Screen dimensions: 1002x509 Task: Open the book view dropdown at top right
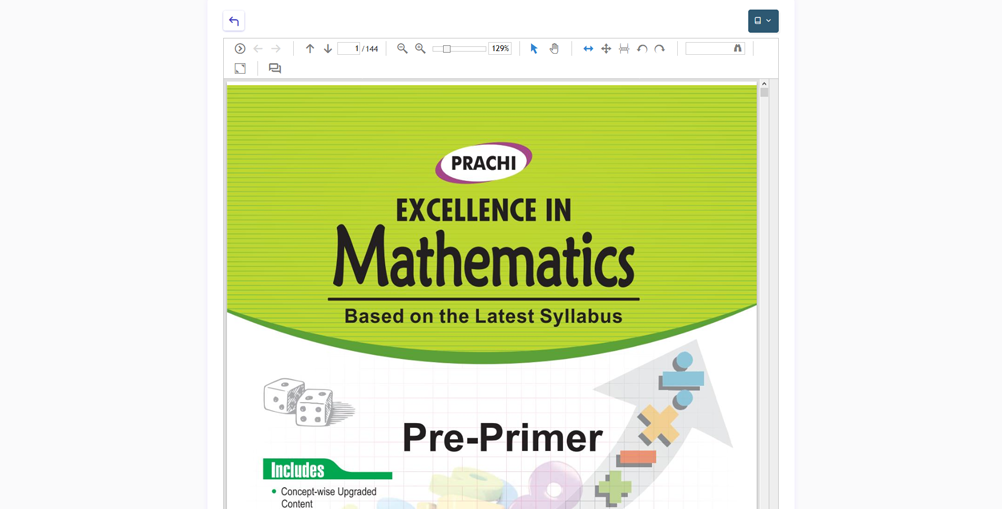[x=763, y=21]
